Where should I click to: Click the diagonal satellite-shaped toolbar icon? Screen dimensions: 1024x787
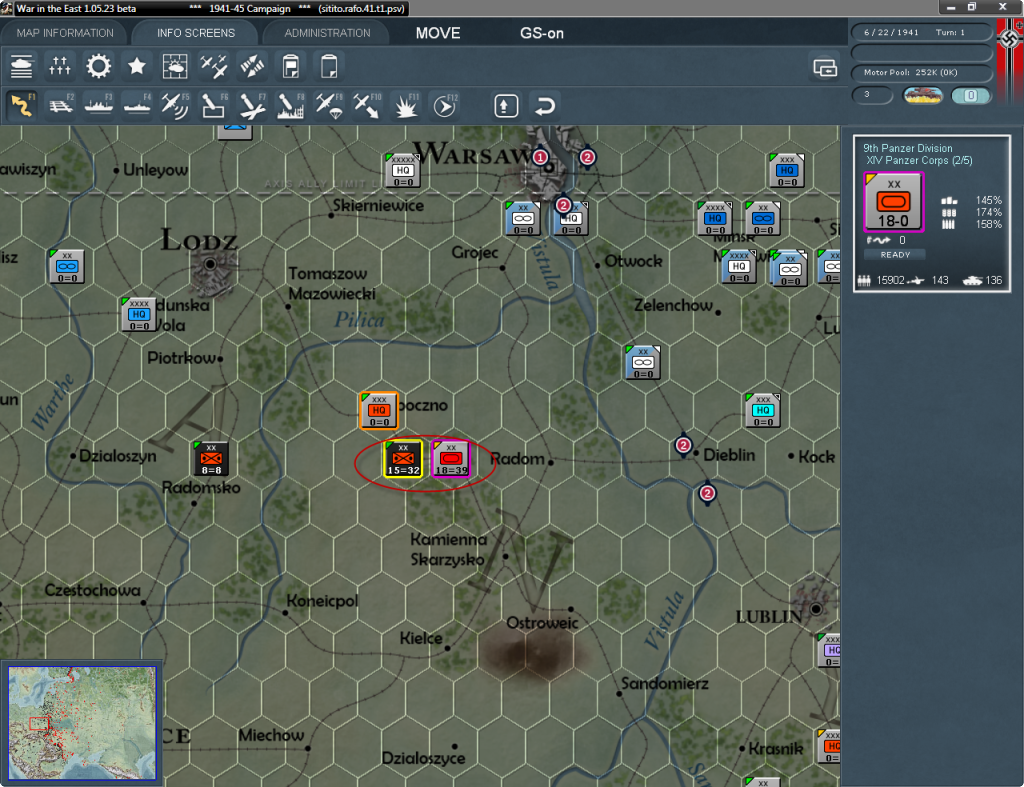(252, 66)
